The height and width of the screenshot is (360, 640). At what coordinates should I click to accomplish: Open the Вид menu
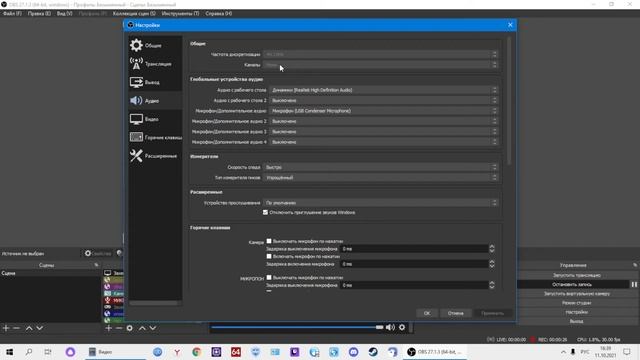[64, 13]
